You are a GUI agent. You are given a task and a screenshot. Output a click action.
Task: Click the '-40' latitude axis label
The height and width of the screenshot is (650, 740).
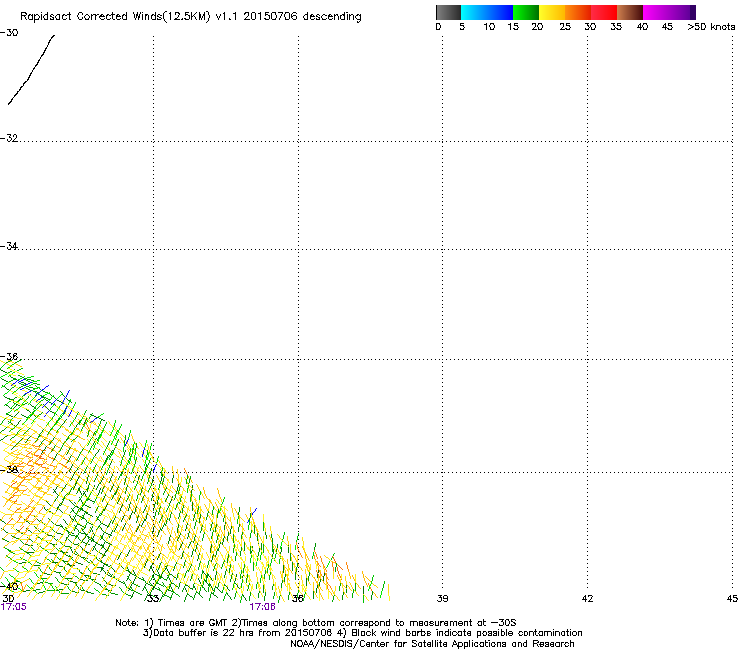click(9, 587)
